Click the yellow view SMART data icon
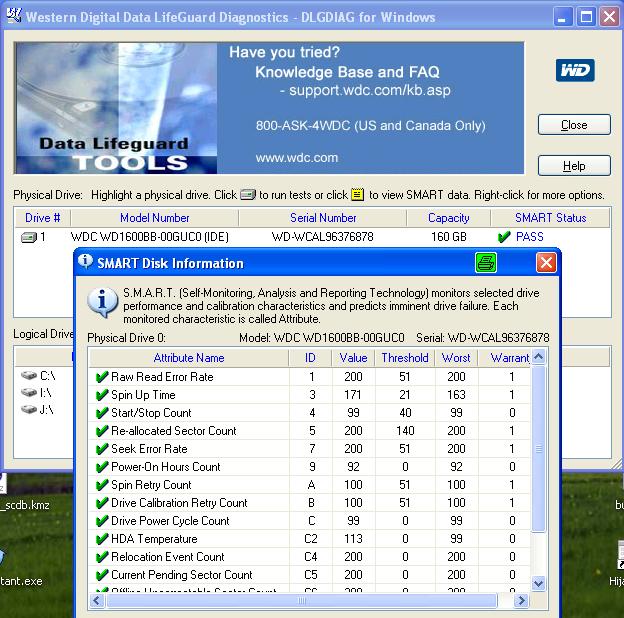The width and height of the screenshot is (624, 618). (357, 194)
